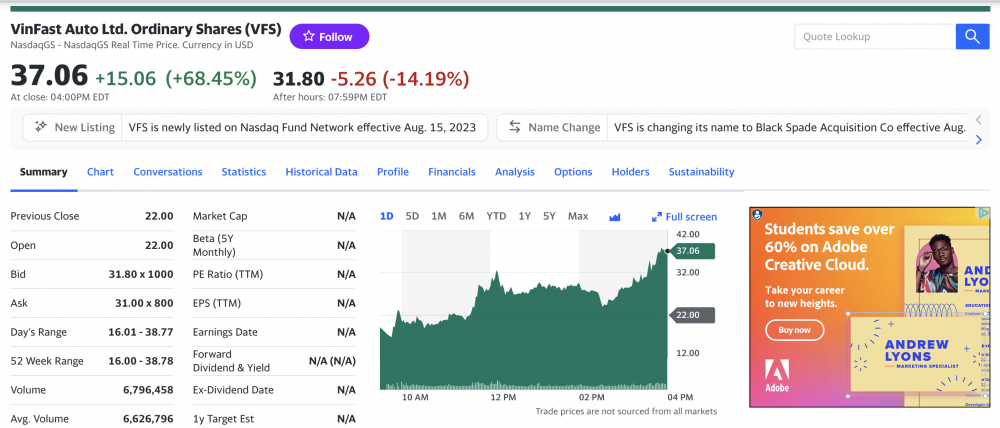1000x428 pixels.
Task: Open the Financials tab
Action: [x=452, y=172]
